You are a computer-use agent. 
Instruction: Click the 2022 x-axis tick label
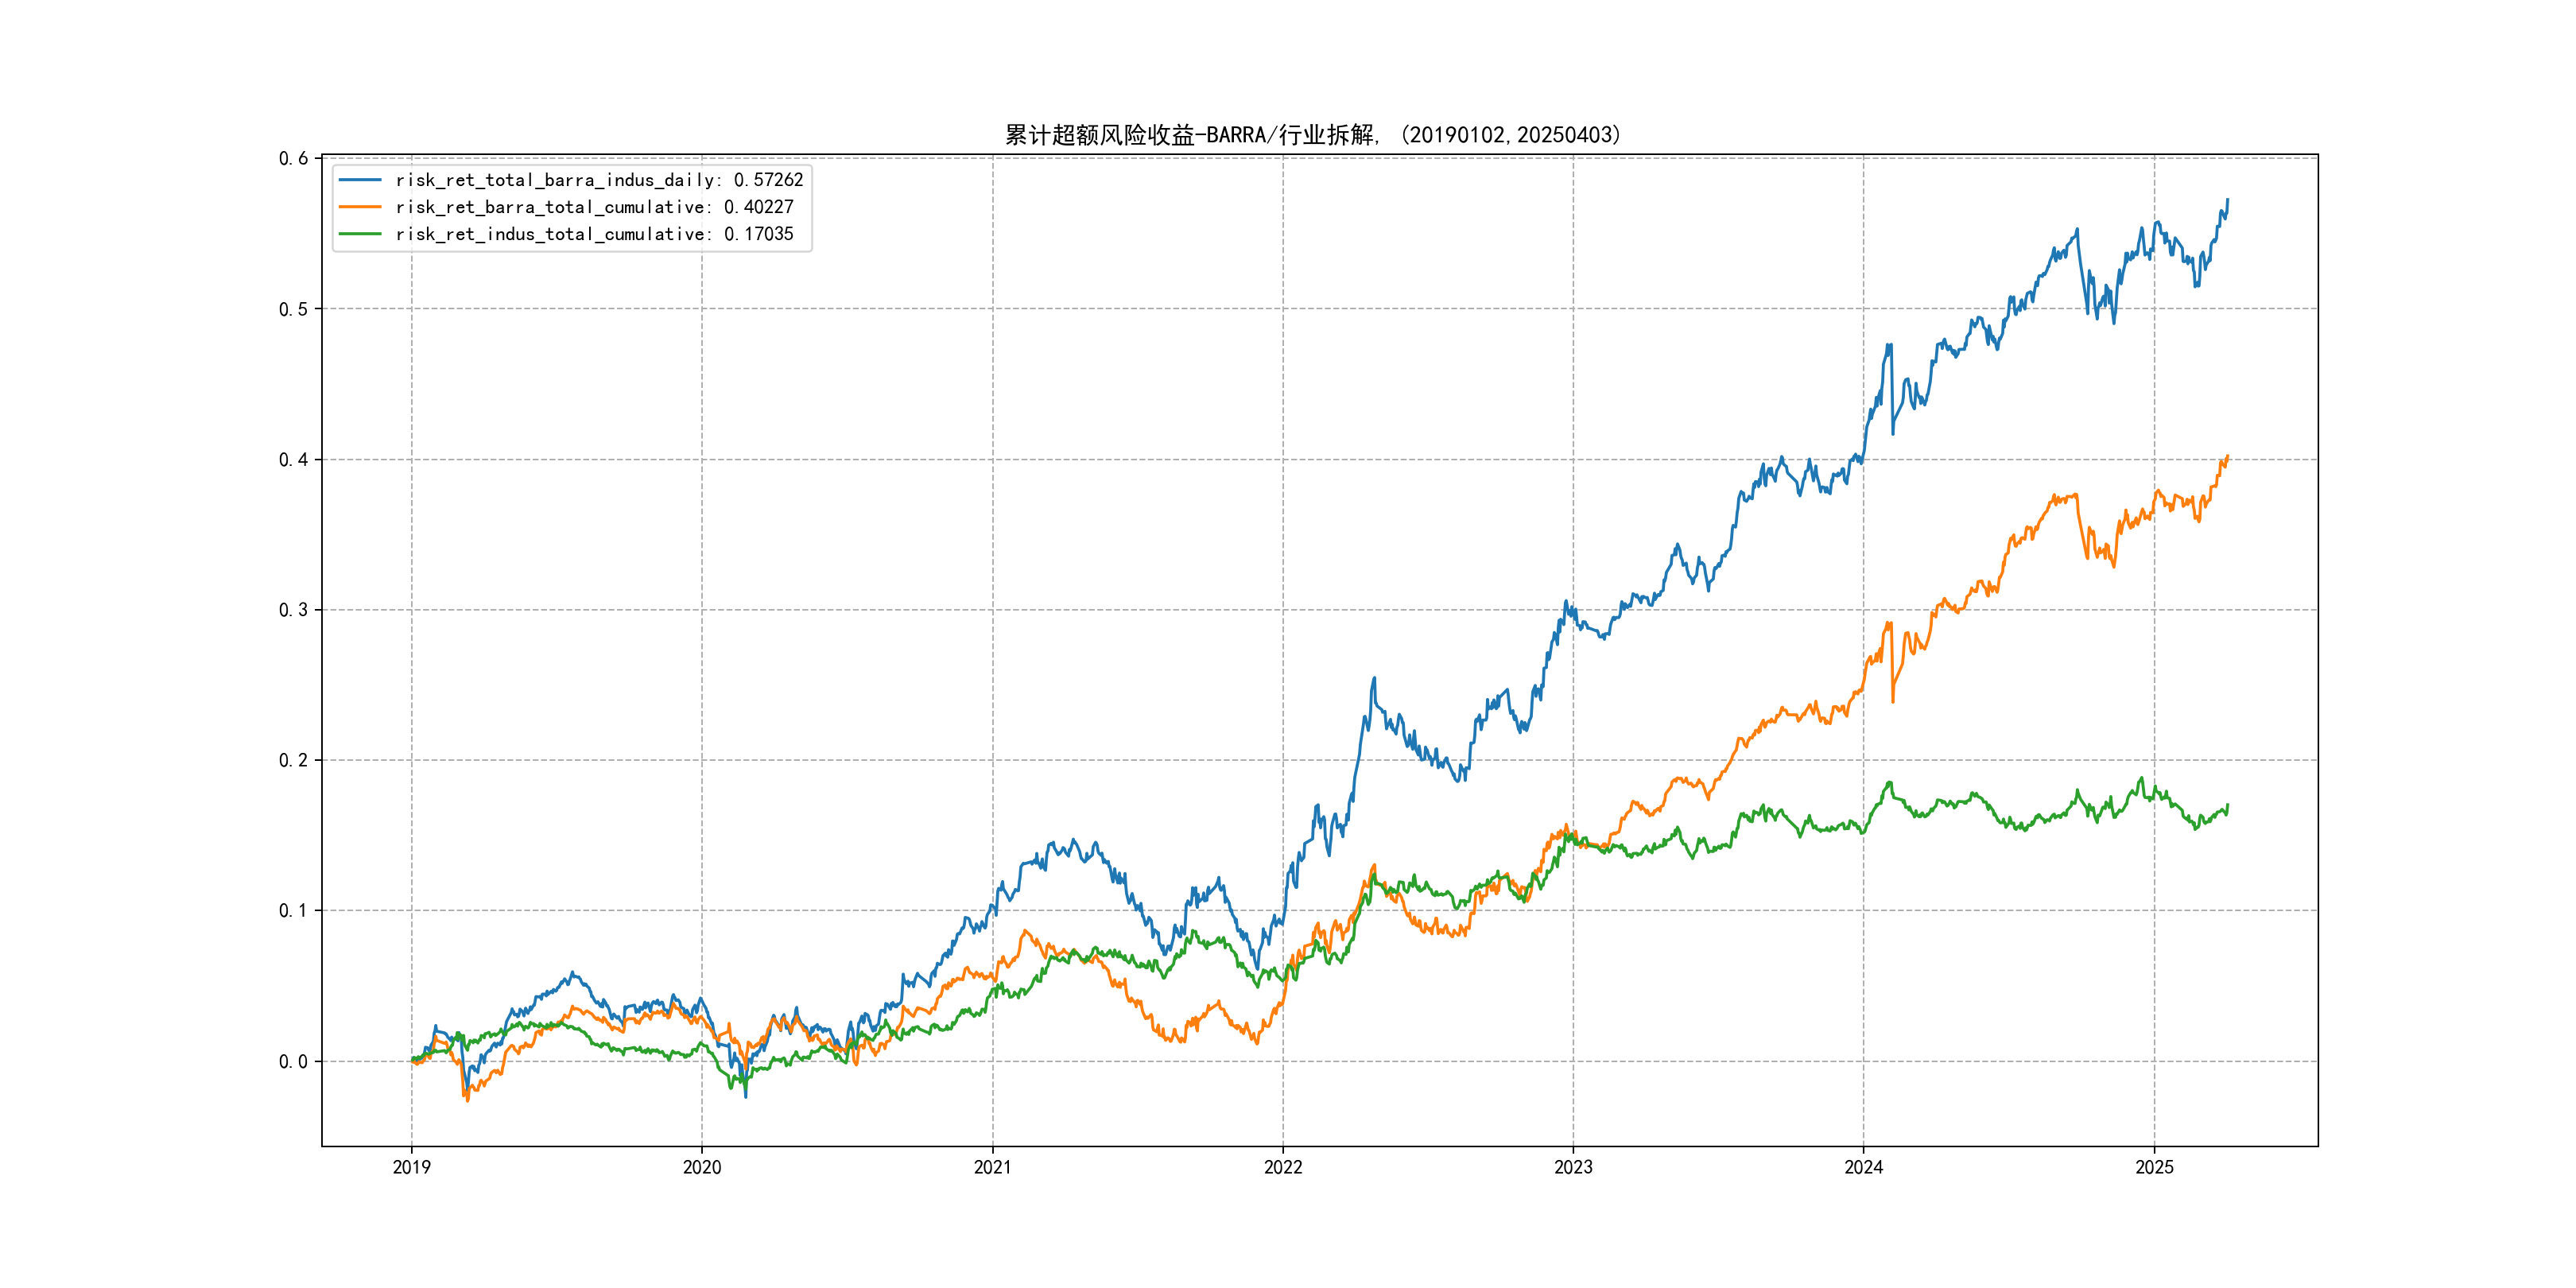(1283, 1167)
